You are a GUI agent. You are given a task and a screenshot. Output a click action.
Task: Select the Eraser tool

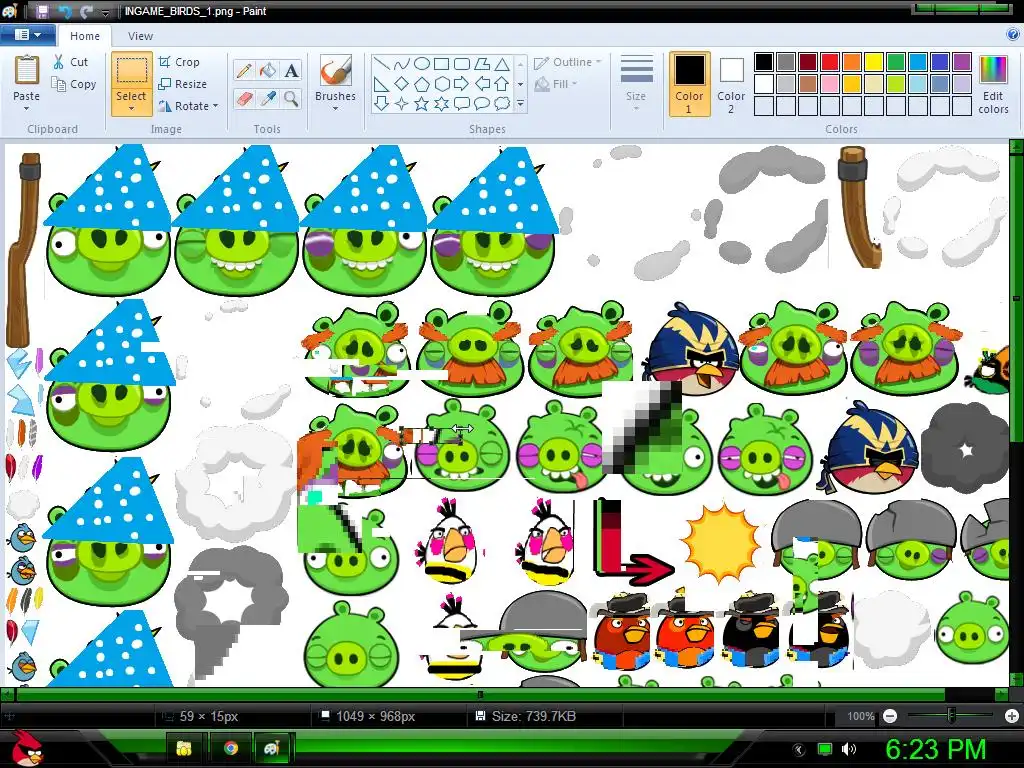[x=244, y=99]
